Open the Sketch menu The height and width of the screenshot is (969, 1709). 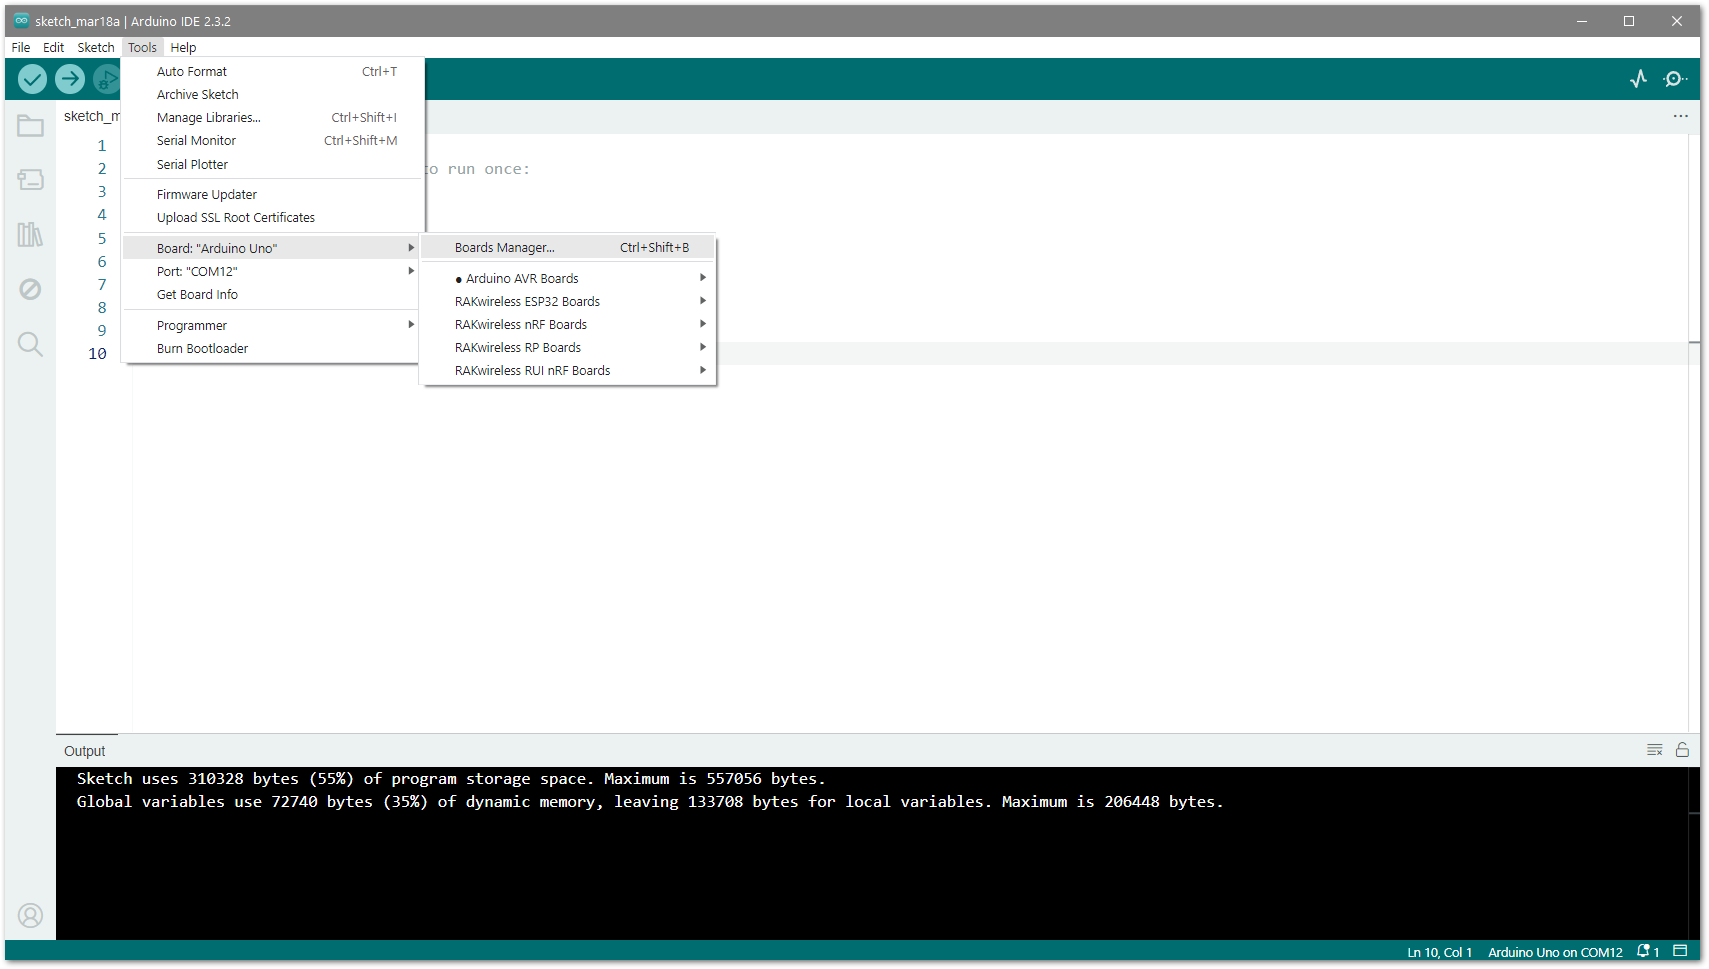pyautogui.click(x=96, y=47)
